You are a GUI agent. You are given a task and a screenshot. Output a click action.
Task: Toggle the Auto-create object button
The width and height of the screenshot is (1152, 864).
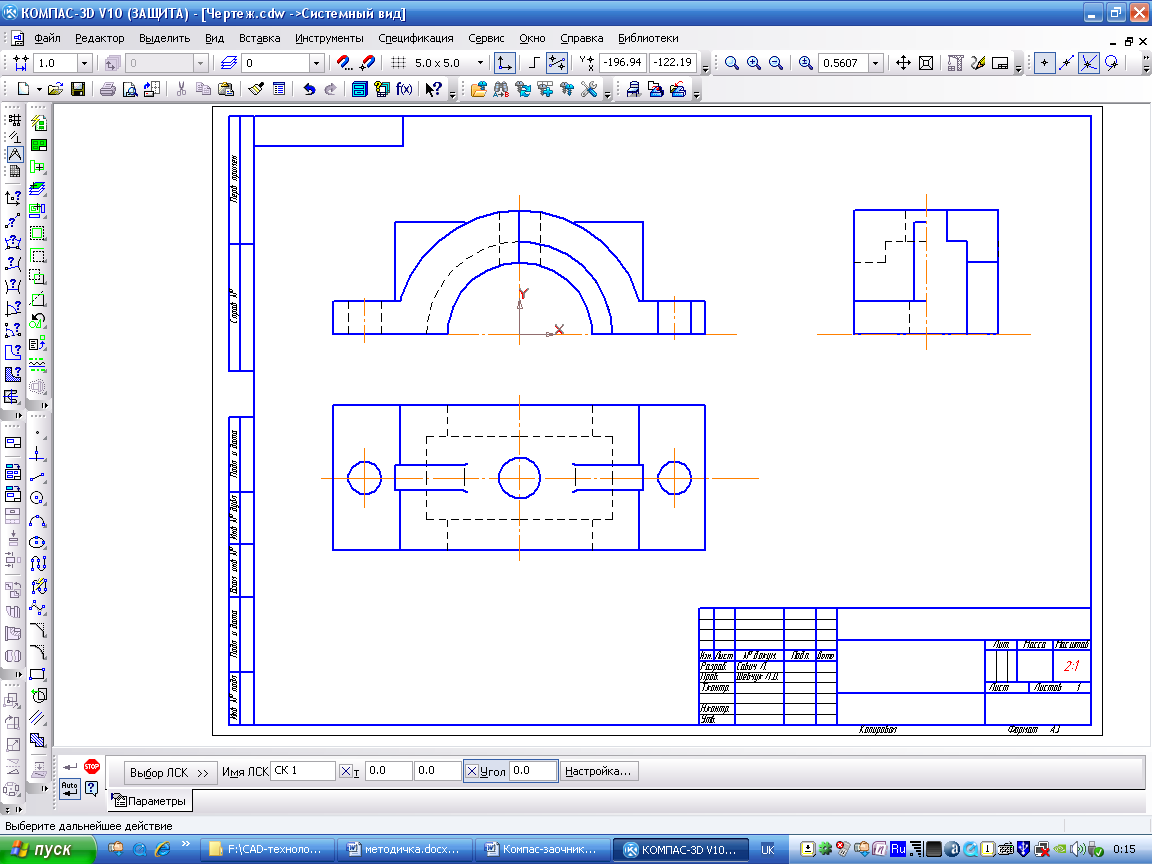pos(69,788)
